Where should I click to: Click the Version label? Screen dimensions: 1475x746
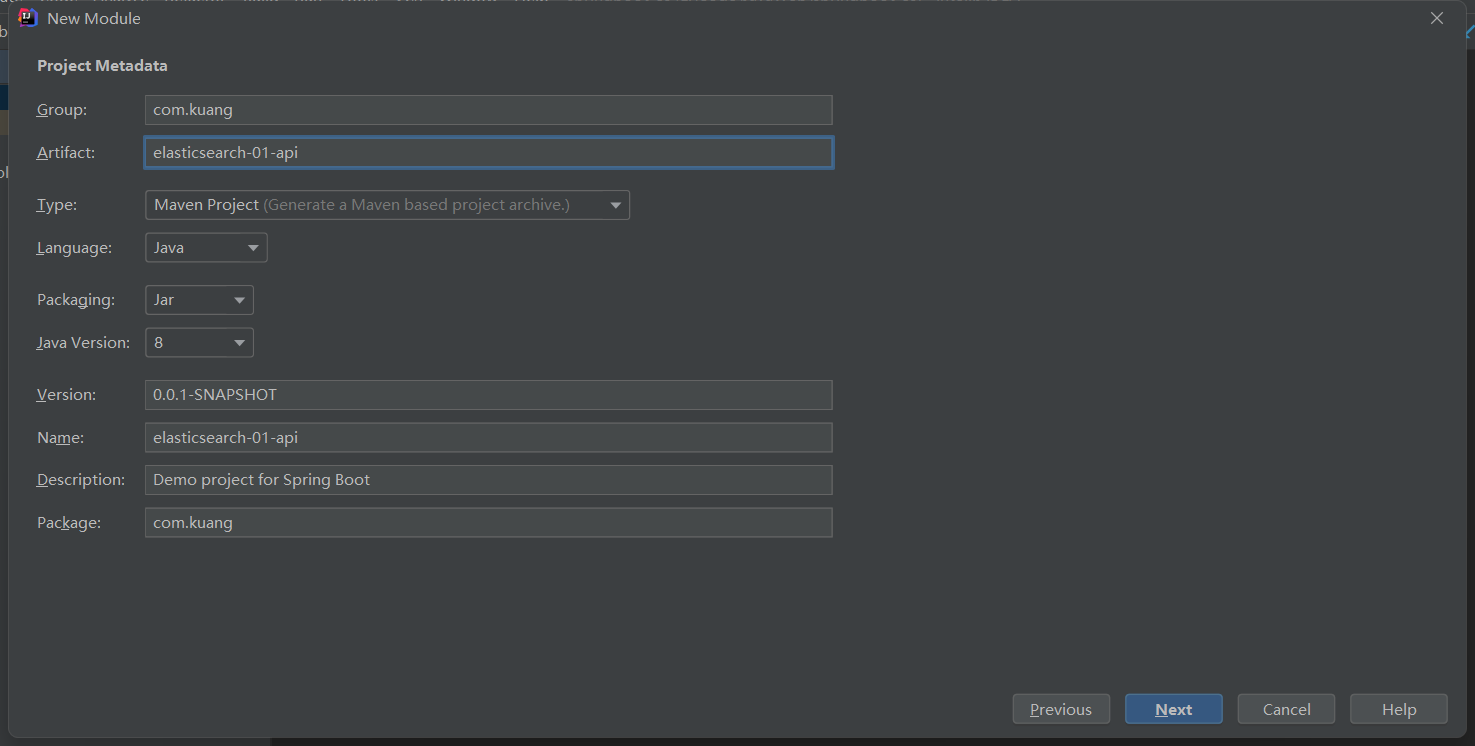(67, 395)
